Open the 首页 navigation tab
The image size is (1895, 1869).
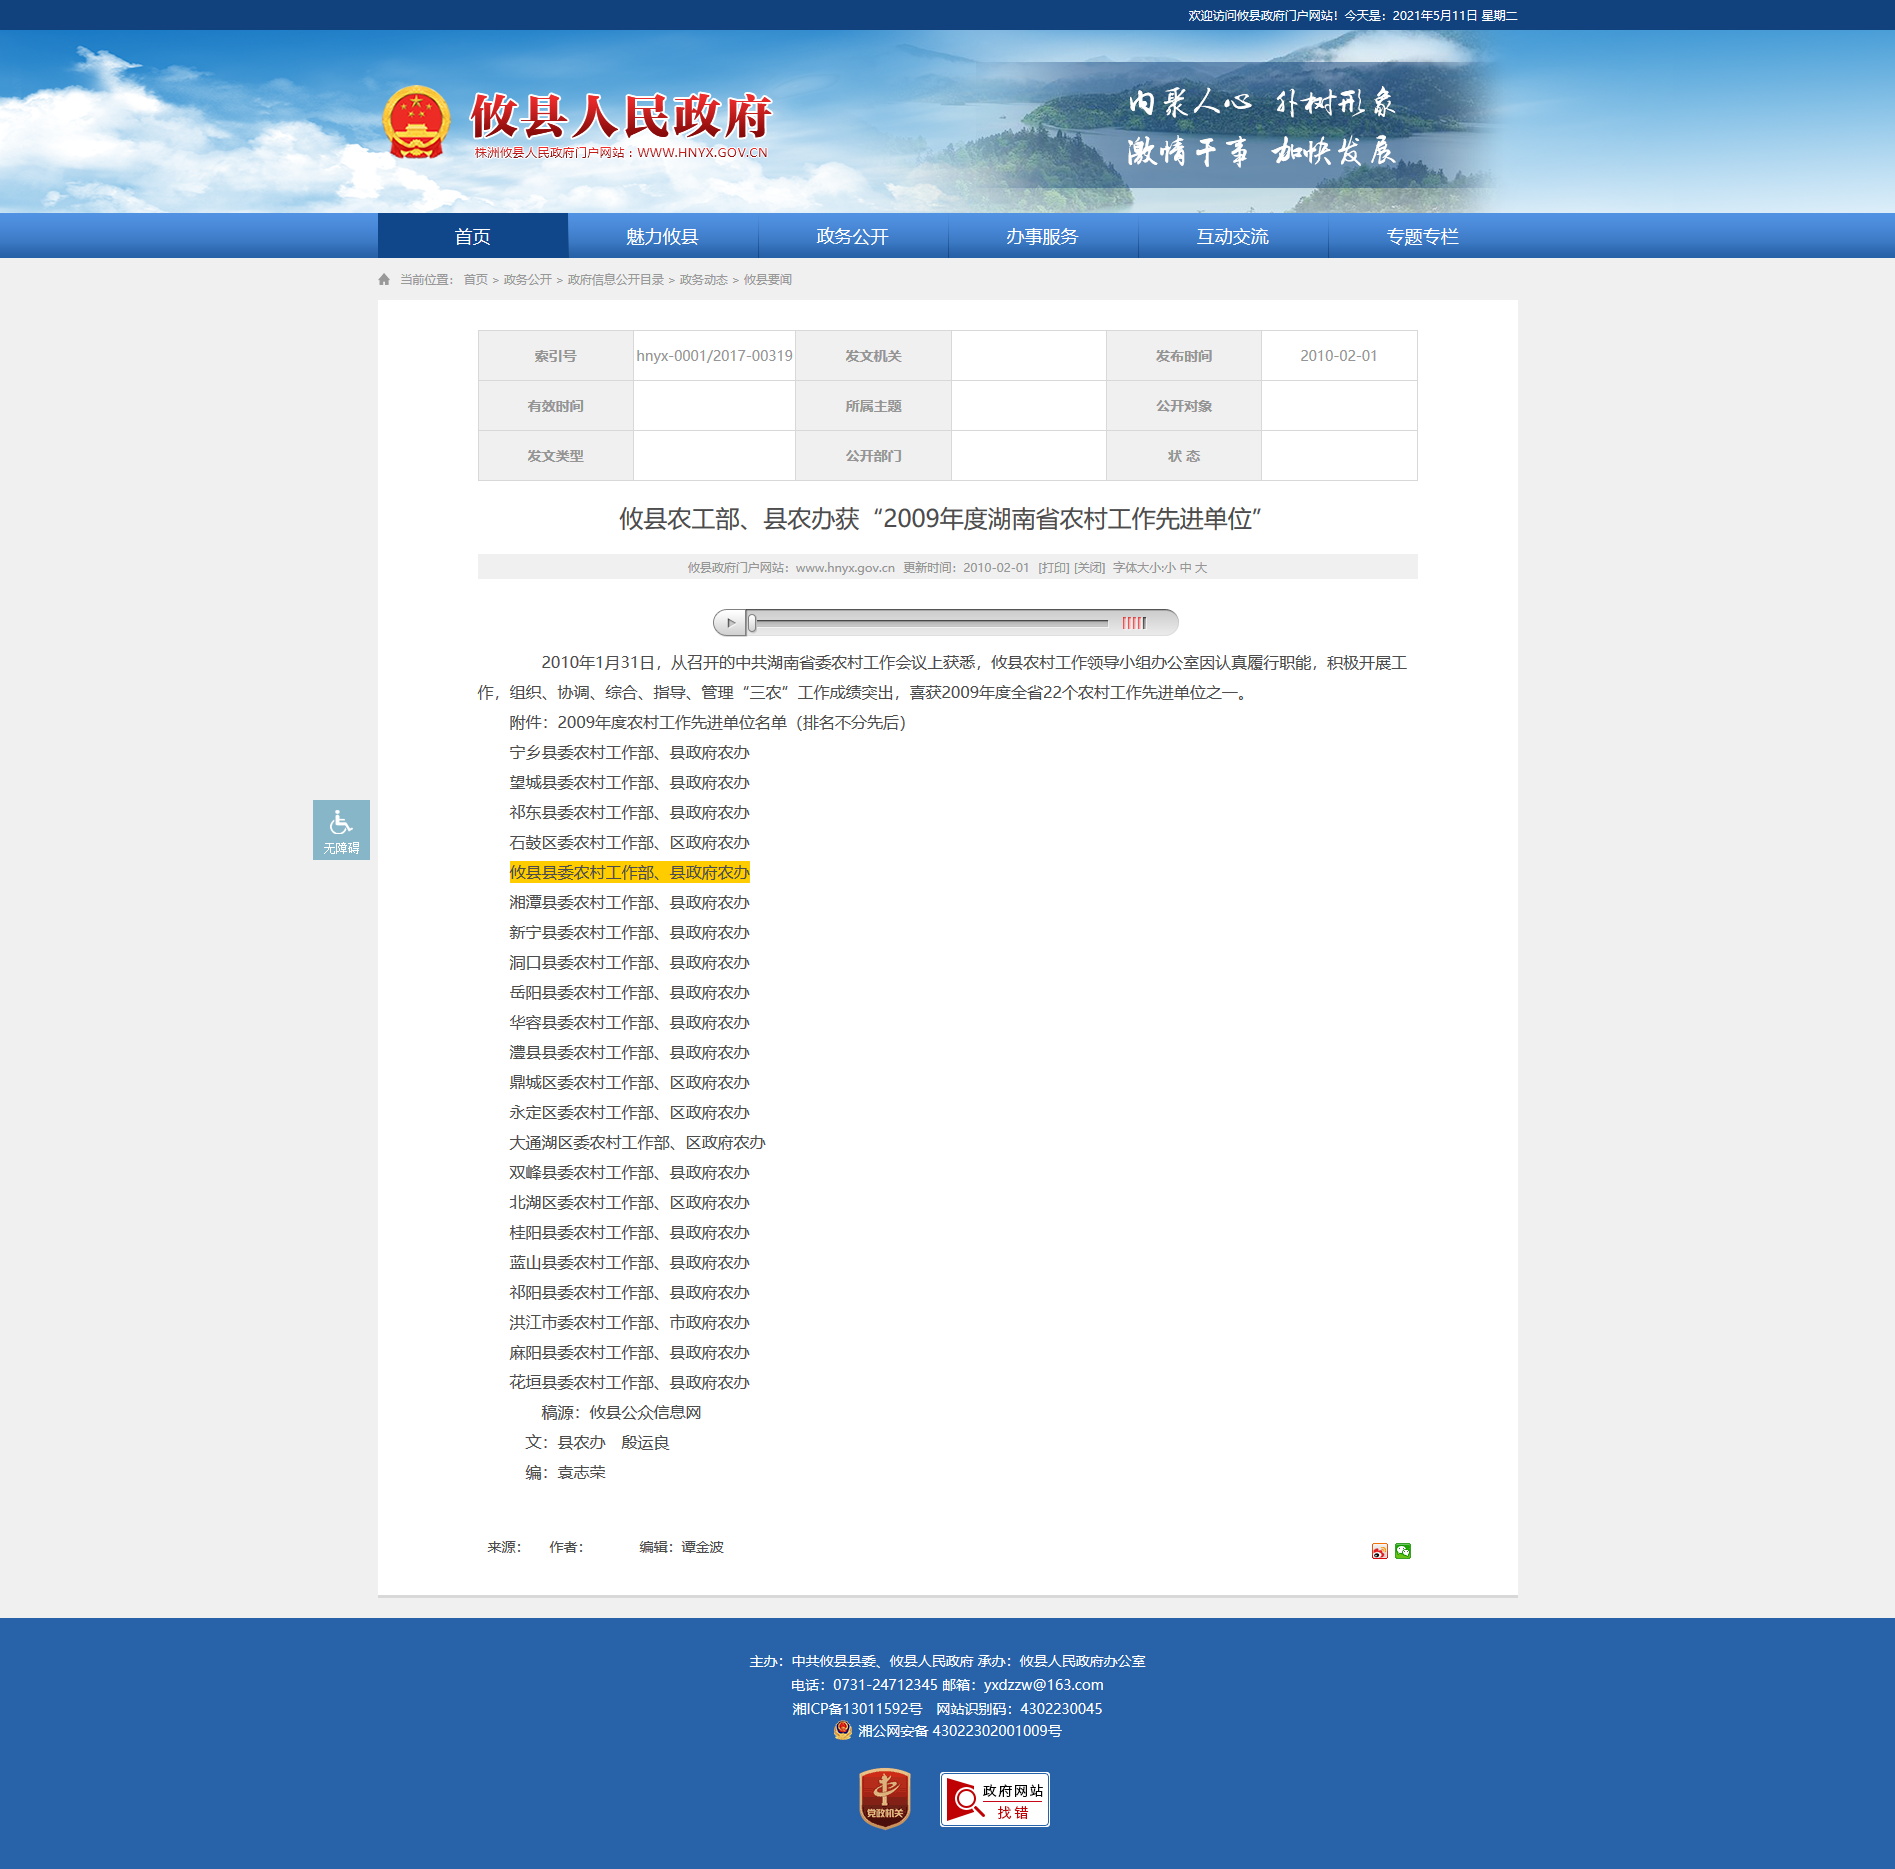point(472,237)
